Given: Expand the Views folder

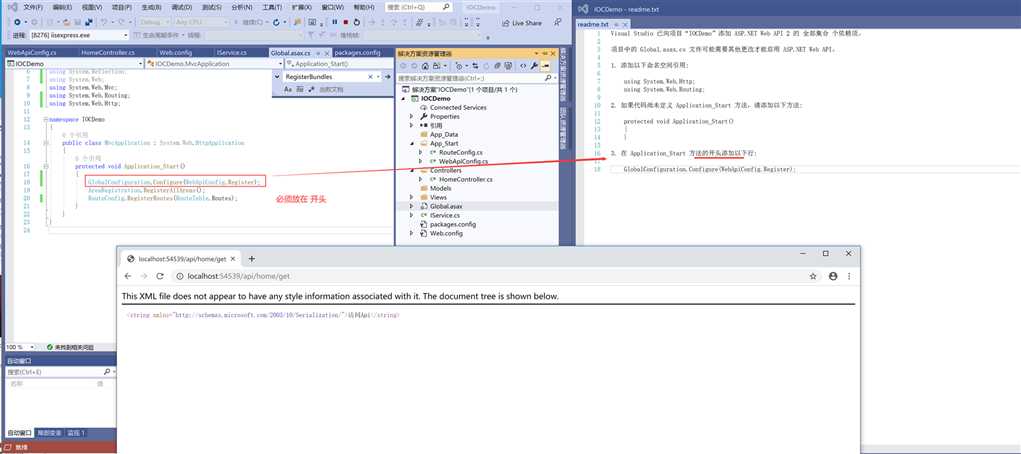Looking at the screenshot, I should click(x=412, y=197).
